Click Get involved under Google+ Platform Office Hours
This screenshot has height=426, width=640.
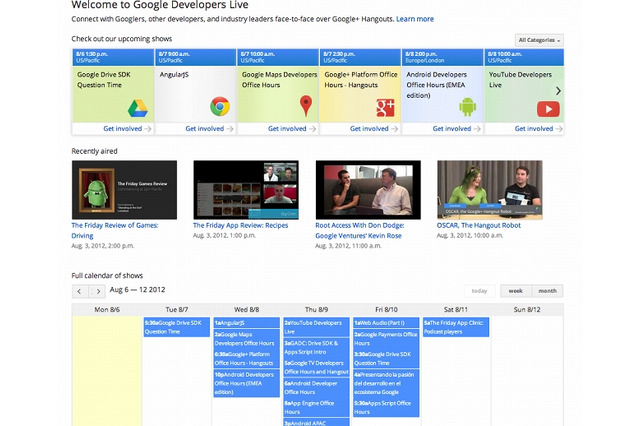374,129
